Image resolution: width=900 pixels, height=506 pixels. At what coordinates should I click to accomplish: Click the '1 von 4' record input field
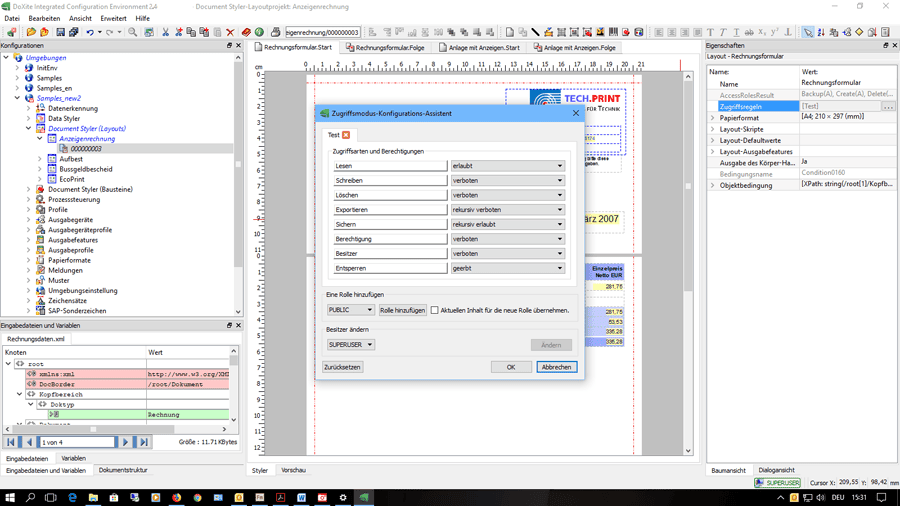coord(77,442)
